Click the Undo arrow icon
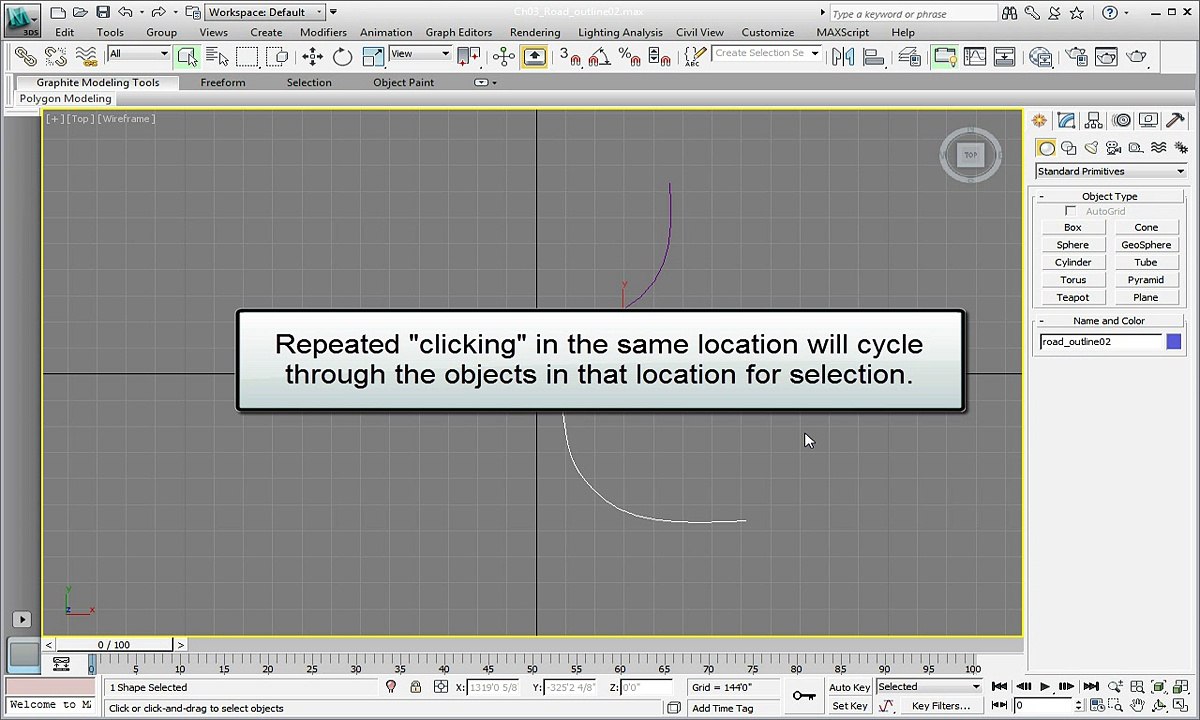This screenshot has width=1200, height=720. pos(125,12)
